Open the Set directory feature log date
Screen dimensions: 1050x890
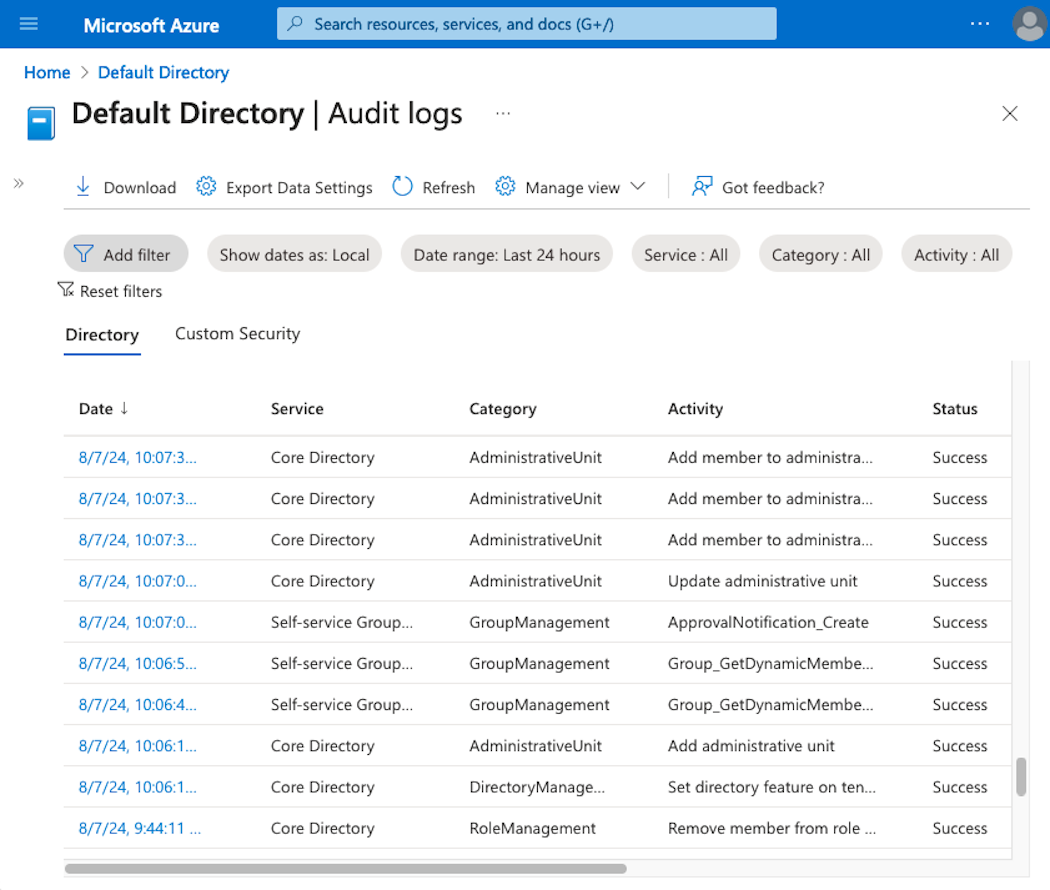tap(137, 788)
